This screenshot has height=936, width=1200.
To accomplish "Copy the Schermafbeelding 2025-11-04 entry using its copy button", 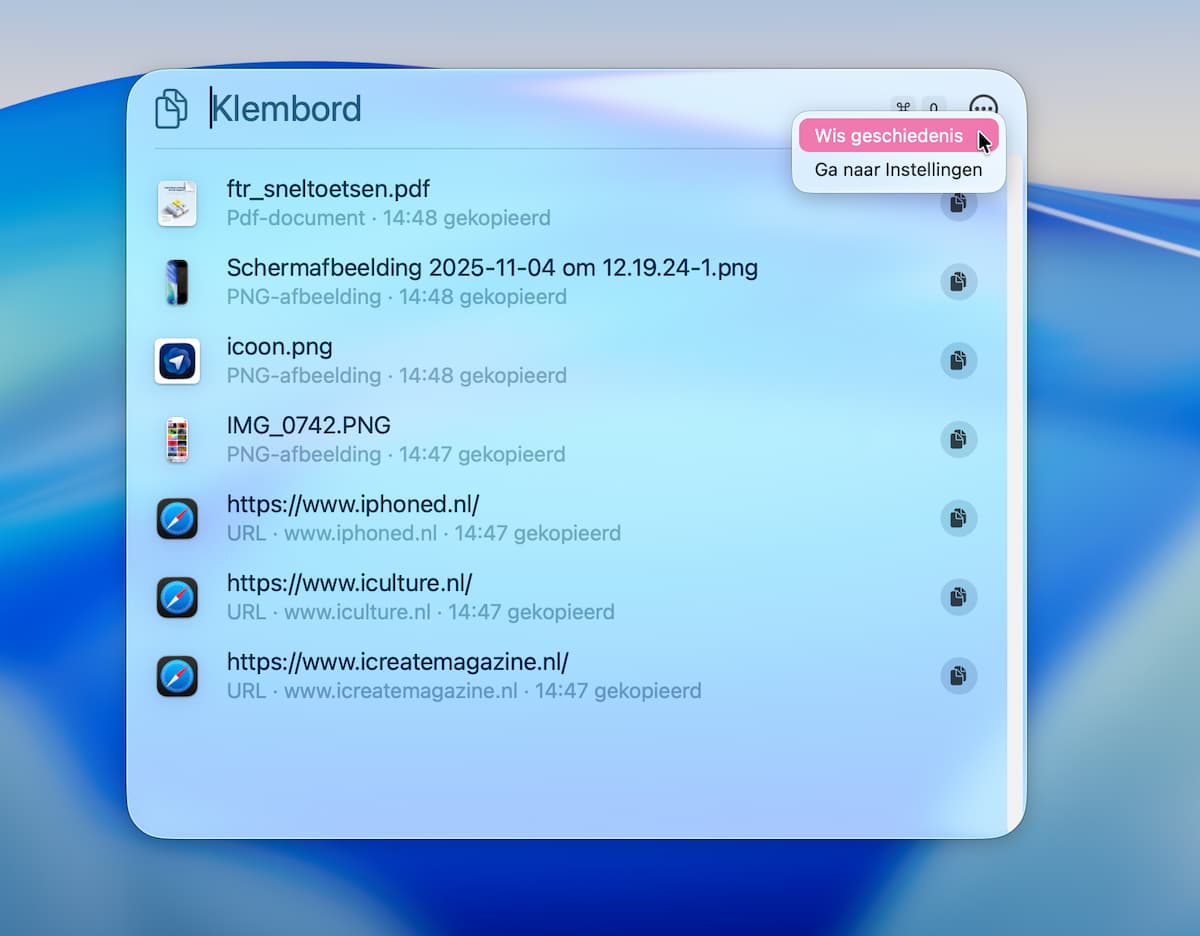I will (x=958, y=282).
